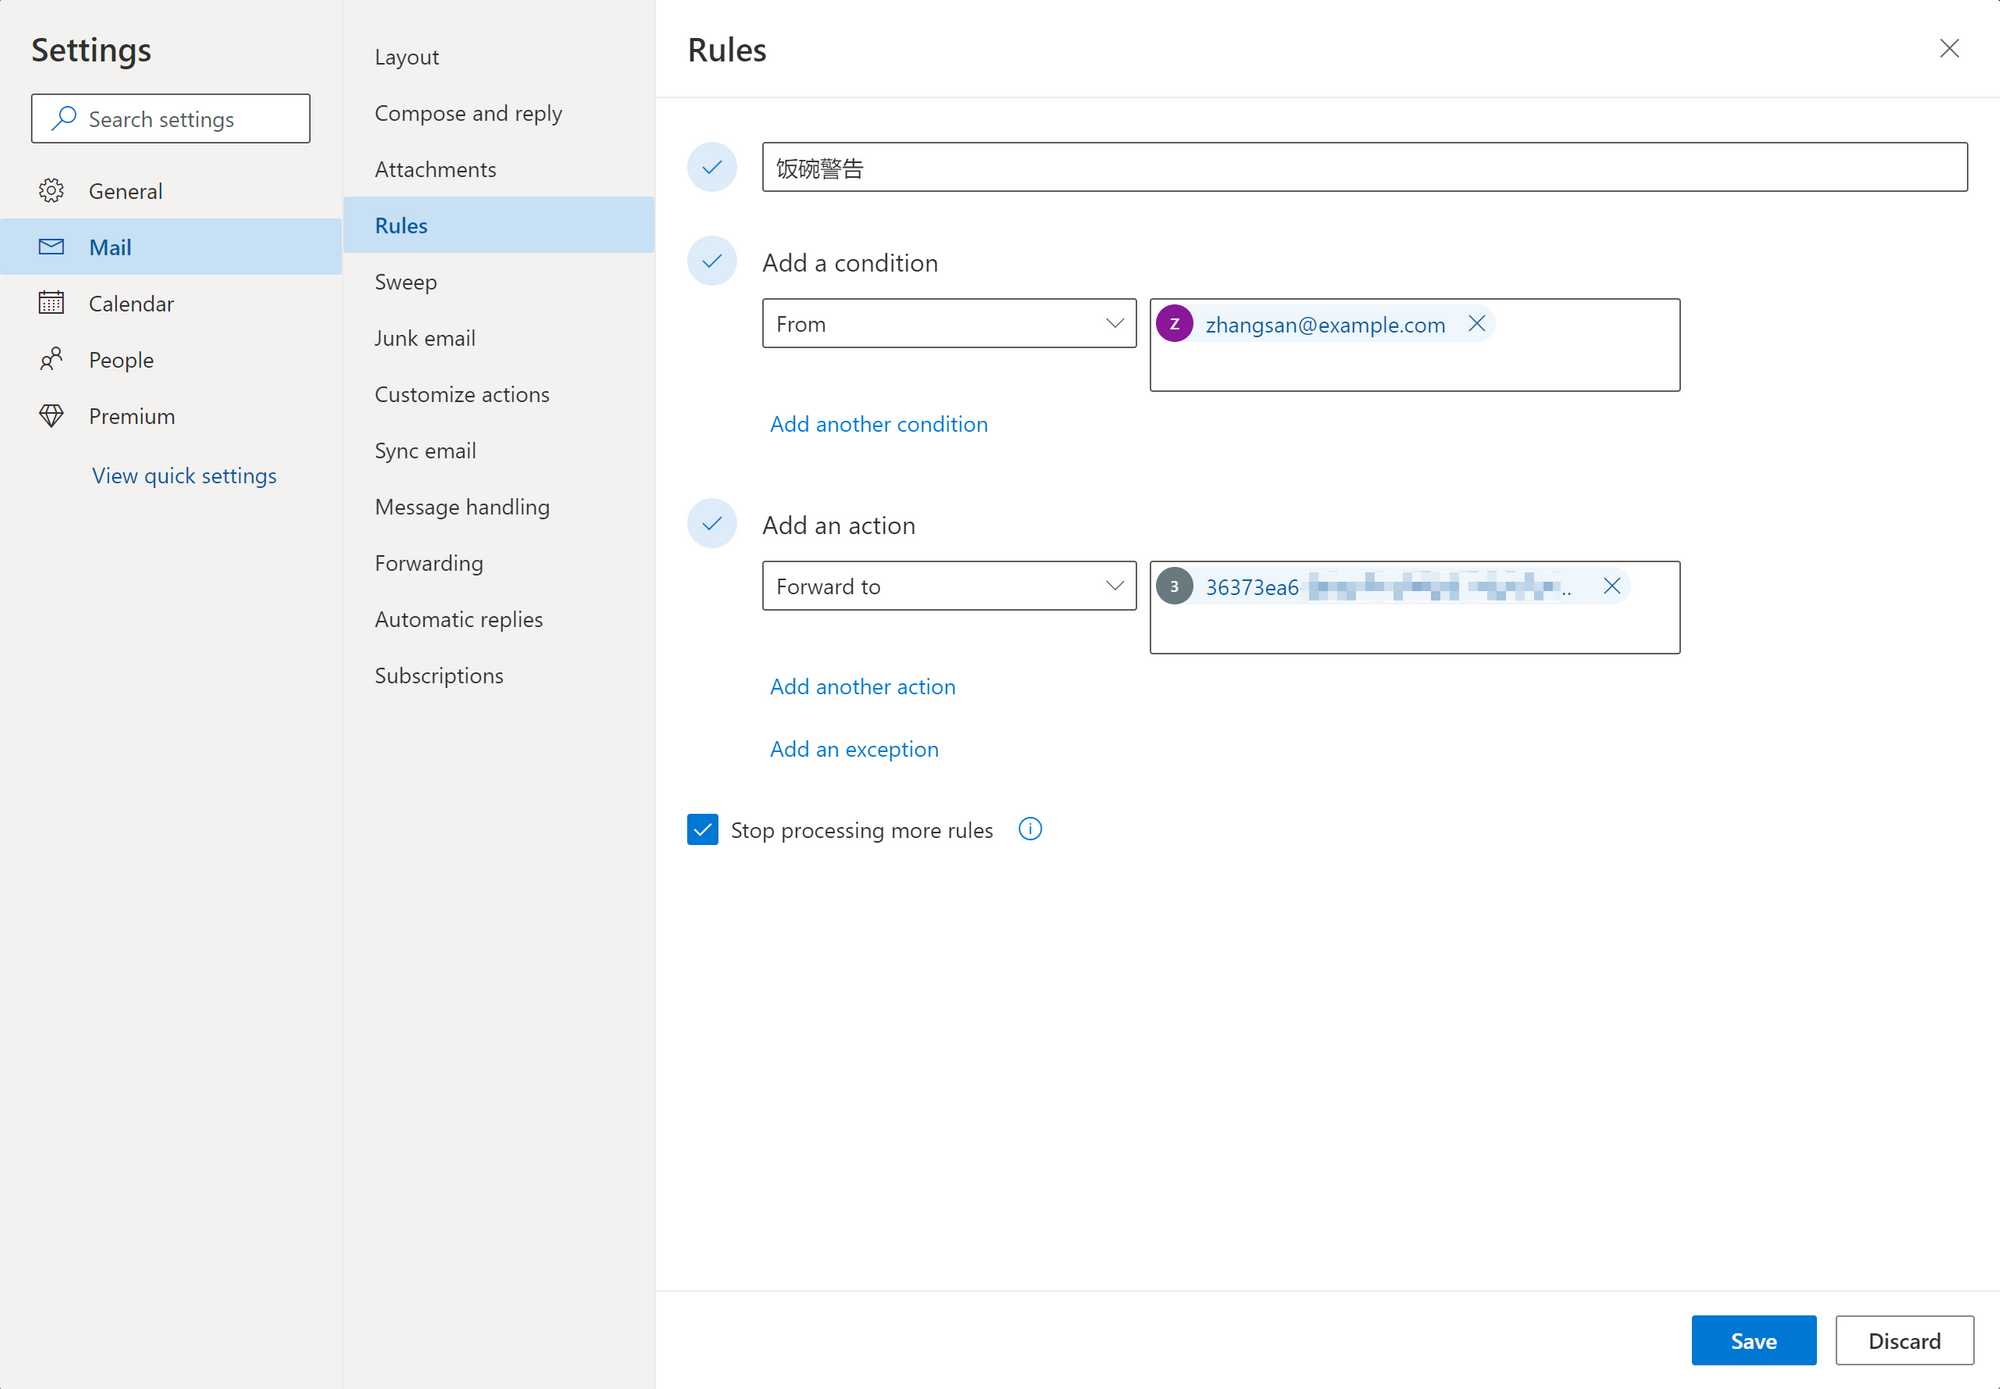Click Add another action link
2000x1389 pixels.
tap(863, 686)
